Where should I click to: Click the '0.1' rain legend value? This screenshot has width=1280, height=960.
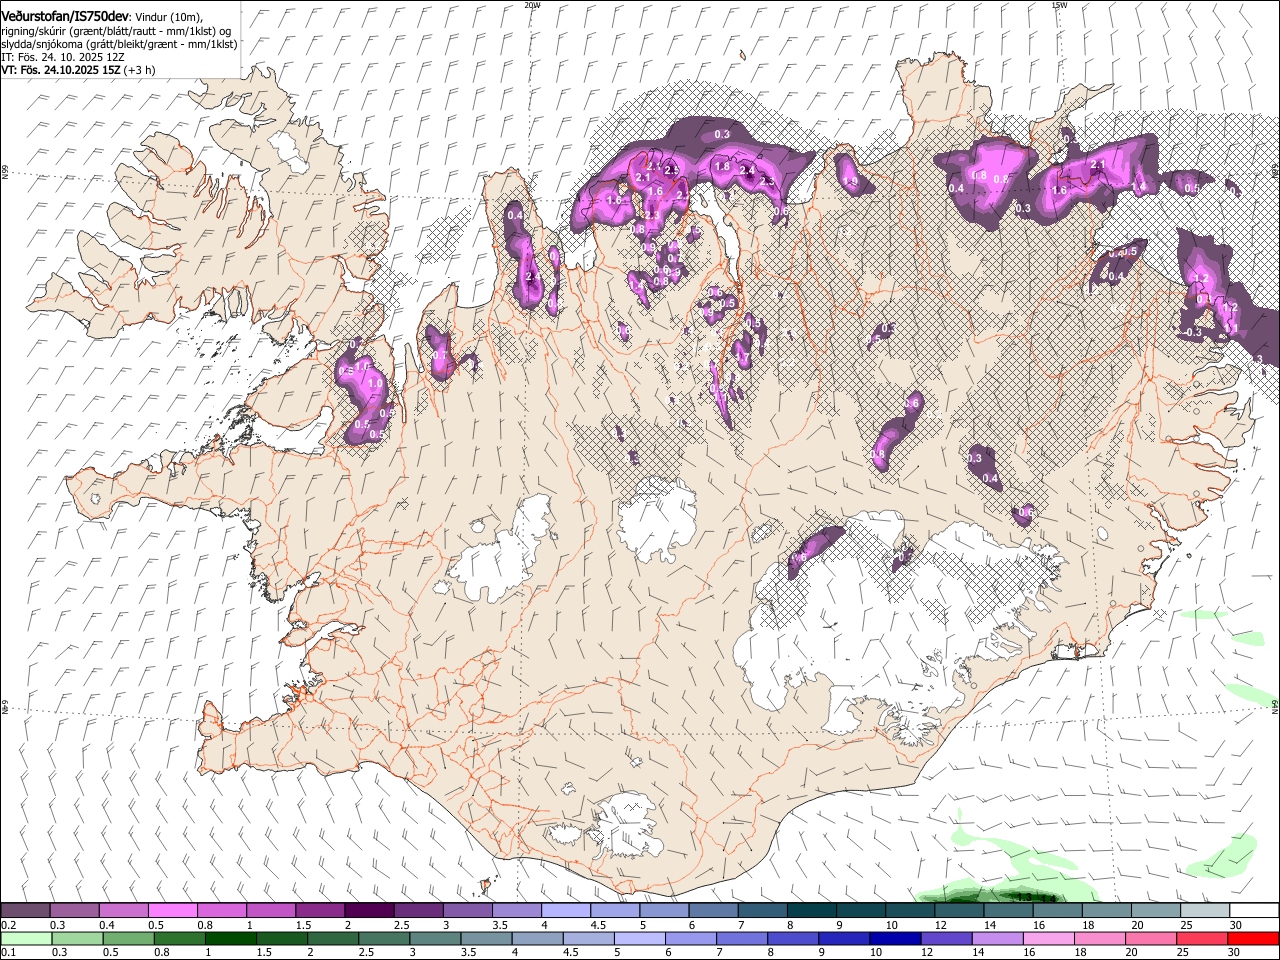[x=7, y=952]
